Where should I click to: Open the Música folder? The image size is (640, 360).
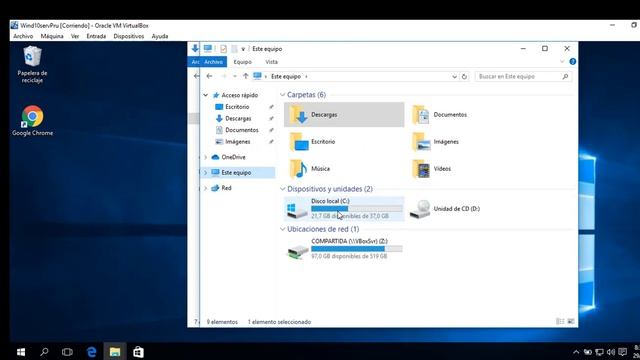(310, 169)
